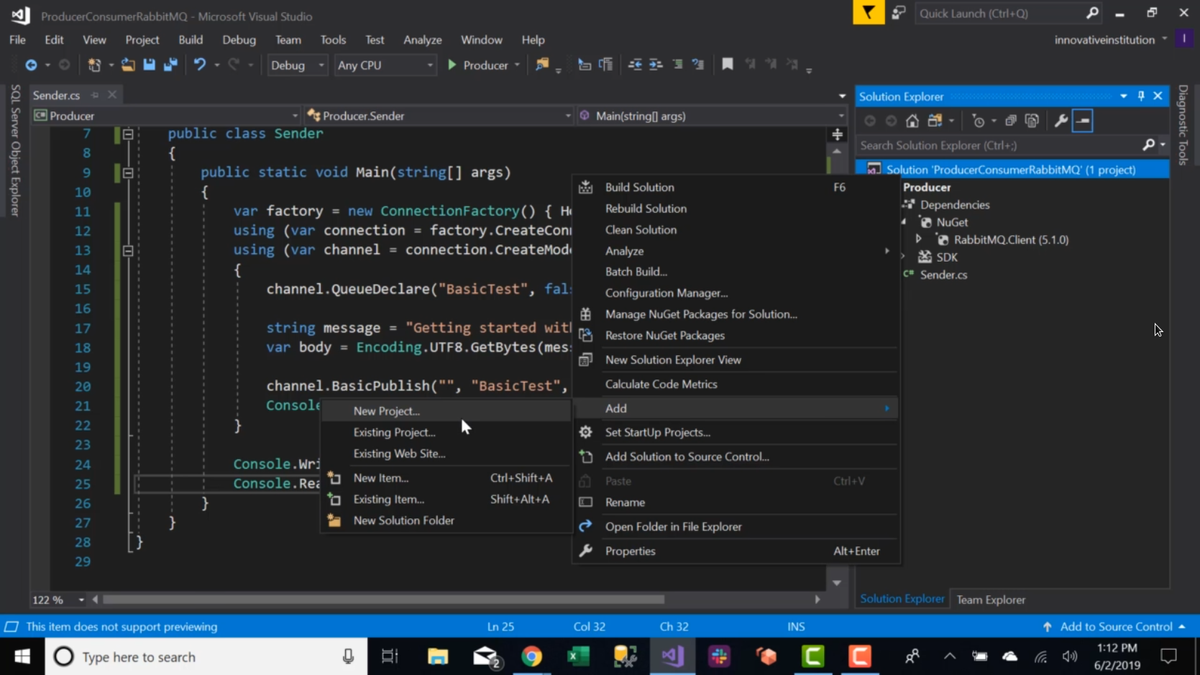This screenshot has height=675, width=1200.
Task: Open Visual Studio from the Windows taskbar
Action: click(x=672, y=657)
